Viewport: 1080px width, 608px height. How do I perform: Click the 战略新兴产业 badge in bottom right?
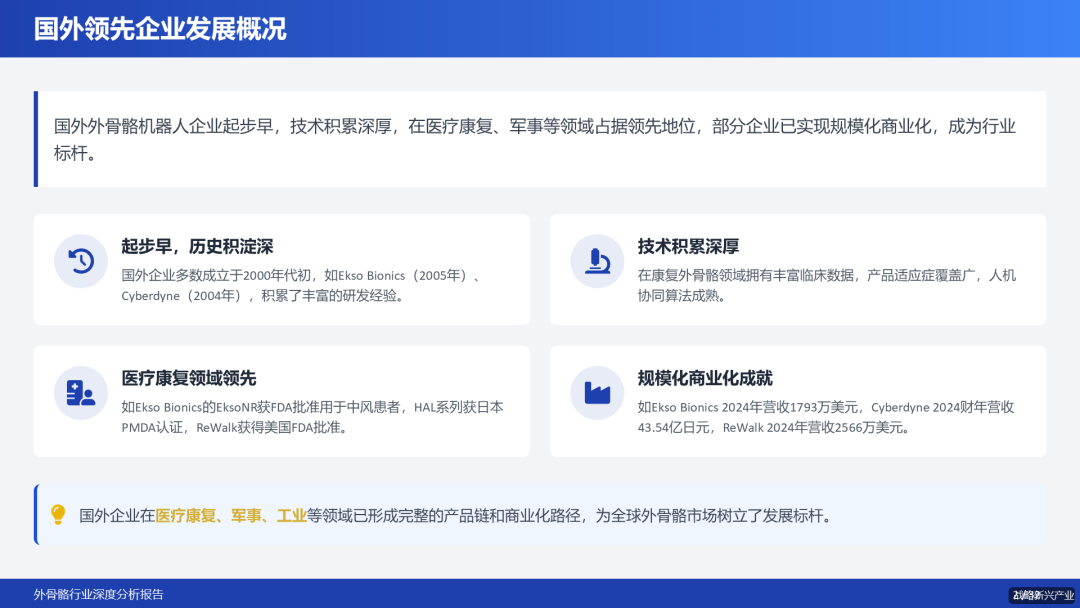[1044, 595]
